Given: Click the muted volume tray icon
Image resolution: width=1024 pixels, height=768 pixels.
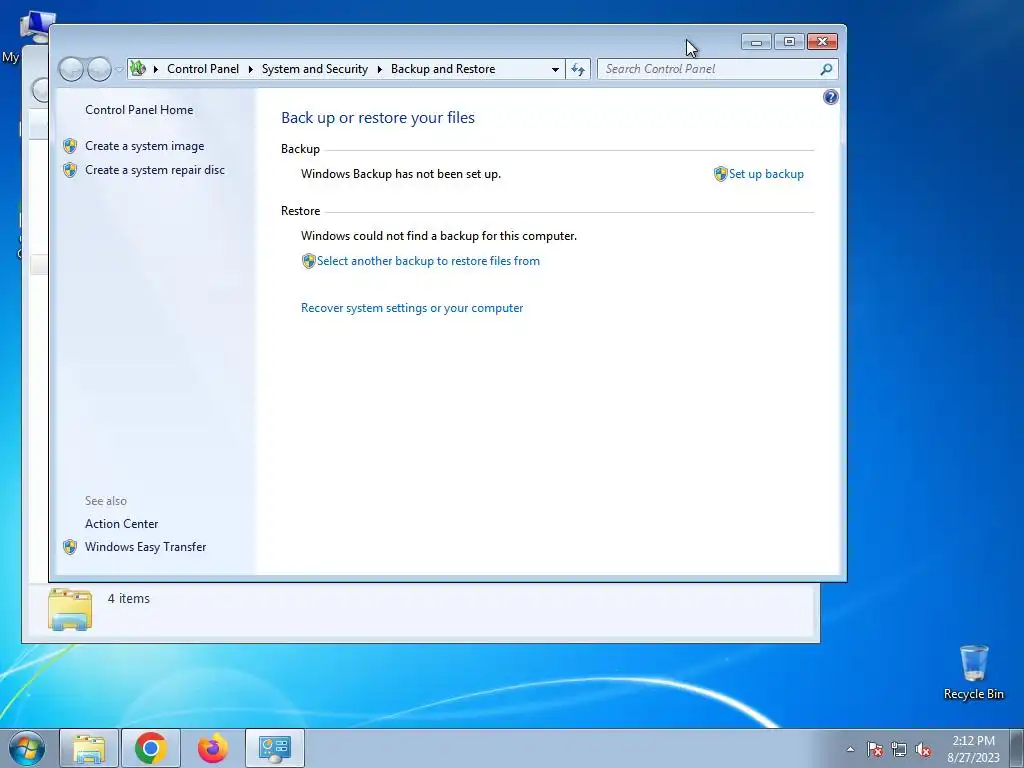Looking at the screenshot, I should pyautogui.click(x=923, y=749).
